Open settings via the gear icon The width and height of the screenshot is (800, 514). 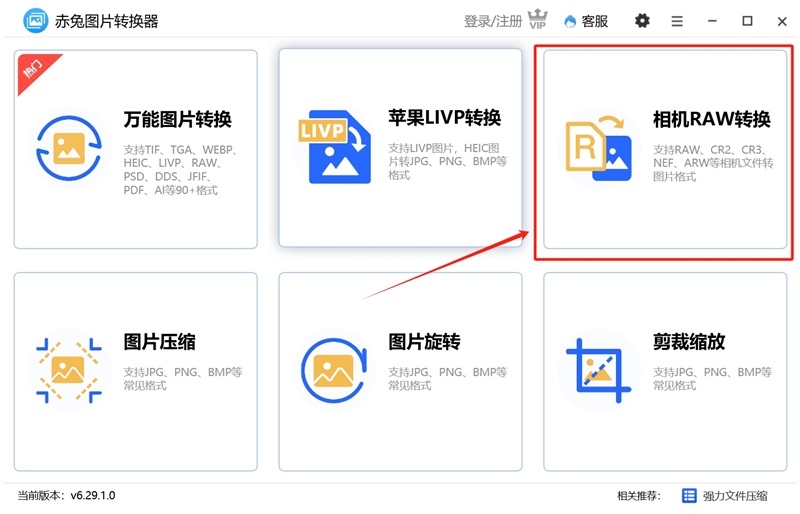point(642,21)
